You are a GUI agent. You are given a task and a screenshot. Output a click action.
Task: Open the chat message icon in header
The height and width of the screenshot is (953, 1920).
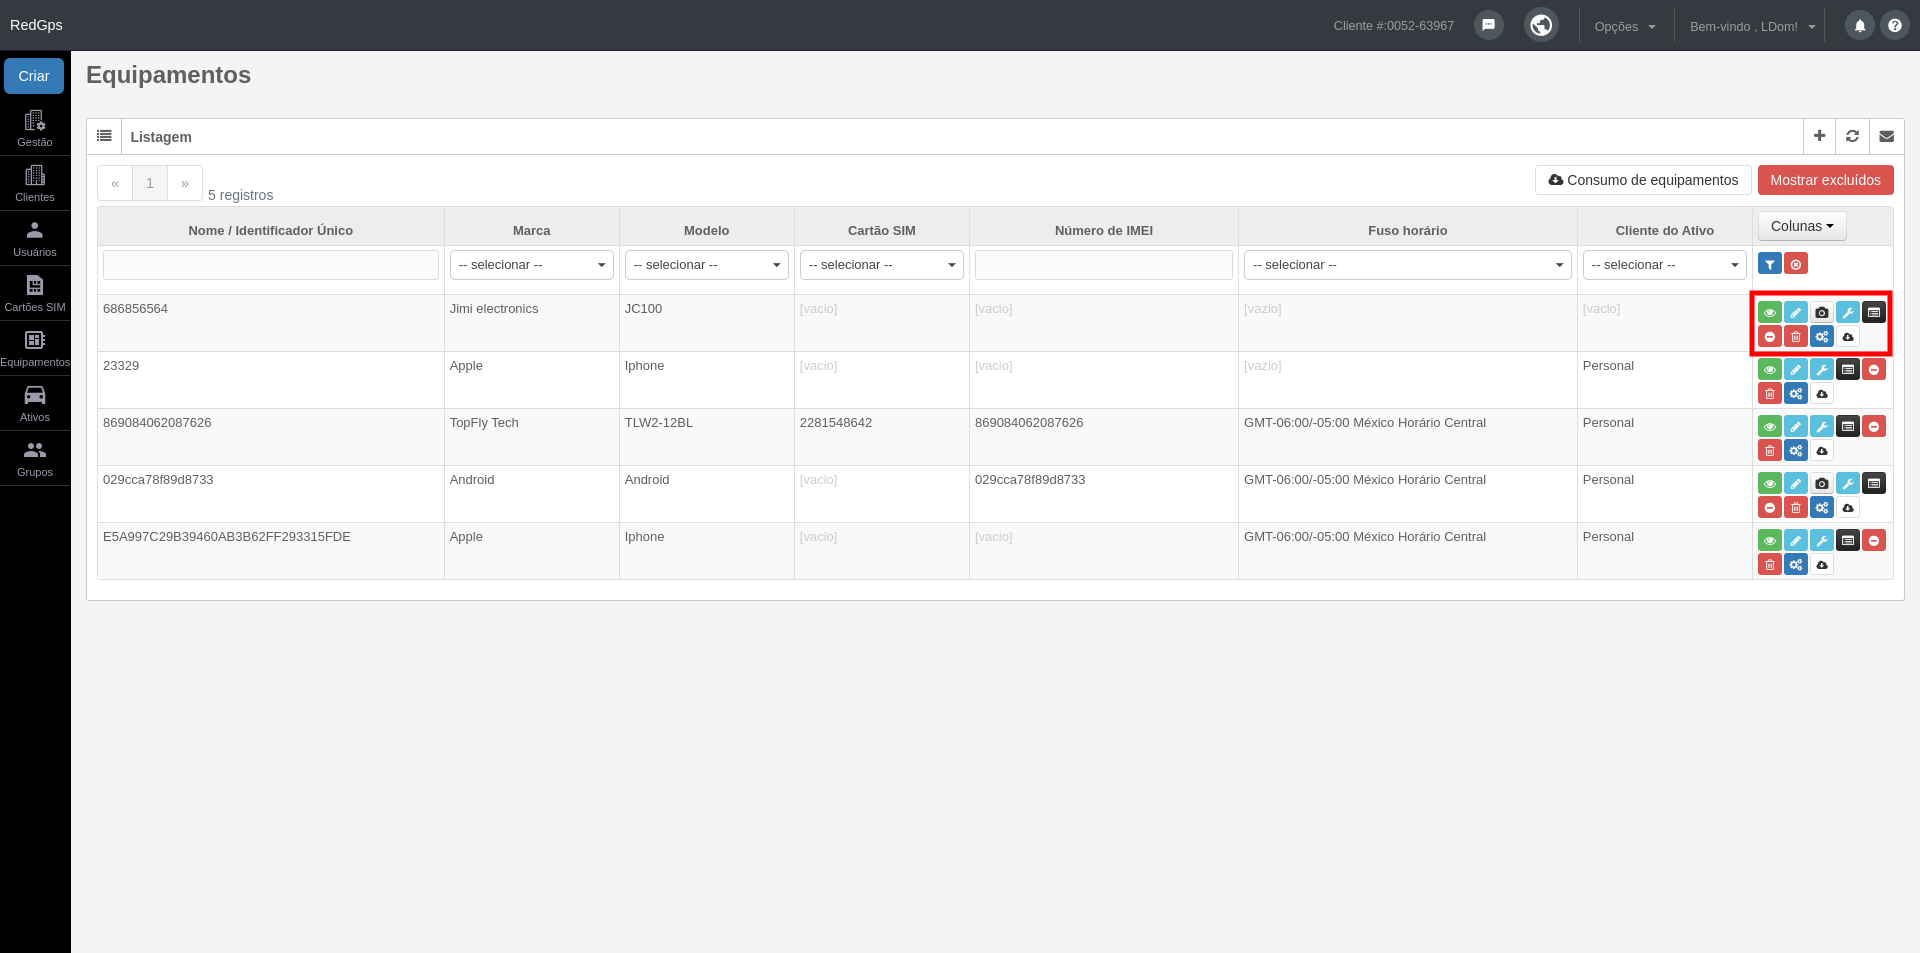1489,25
